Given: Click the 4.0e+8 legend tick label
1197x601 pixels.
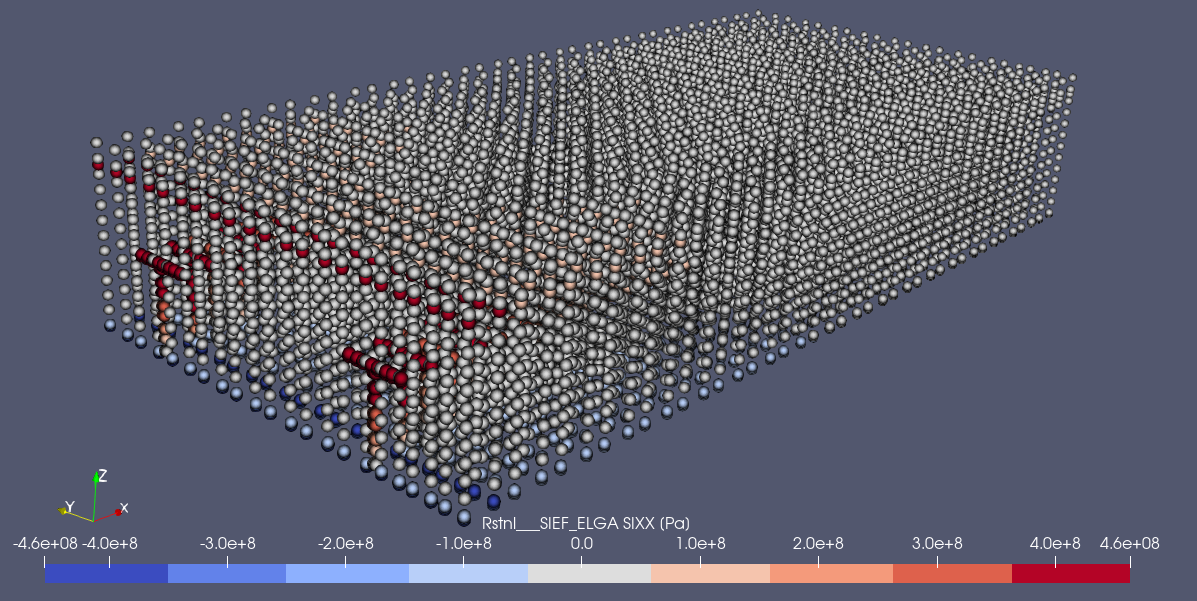Looking at the screenshot, I should point(1052,543).
